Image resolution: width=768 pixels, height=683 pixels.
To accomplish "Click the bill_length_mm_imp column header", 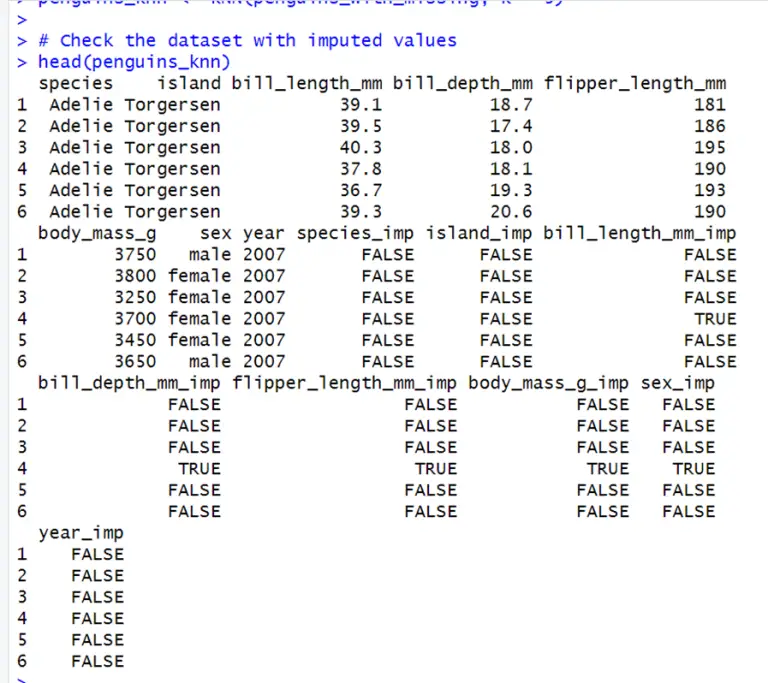I will pos(639,234).
